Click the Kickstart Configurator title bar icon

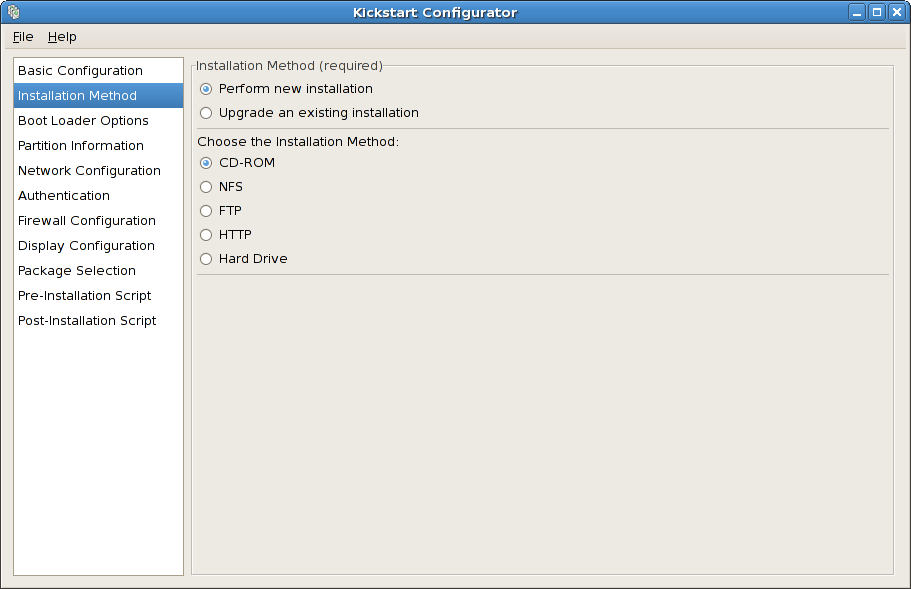coord(13,12)
